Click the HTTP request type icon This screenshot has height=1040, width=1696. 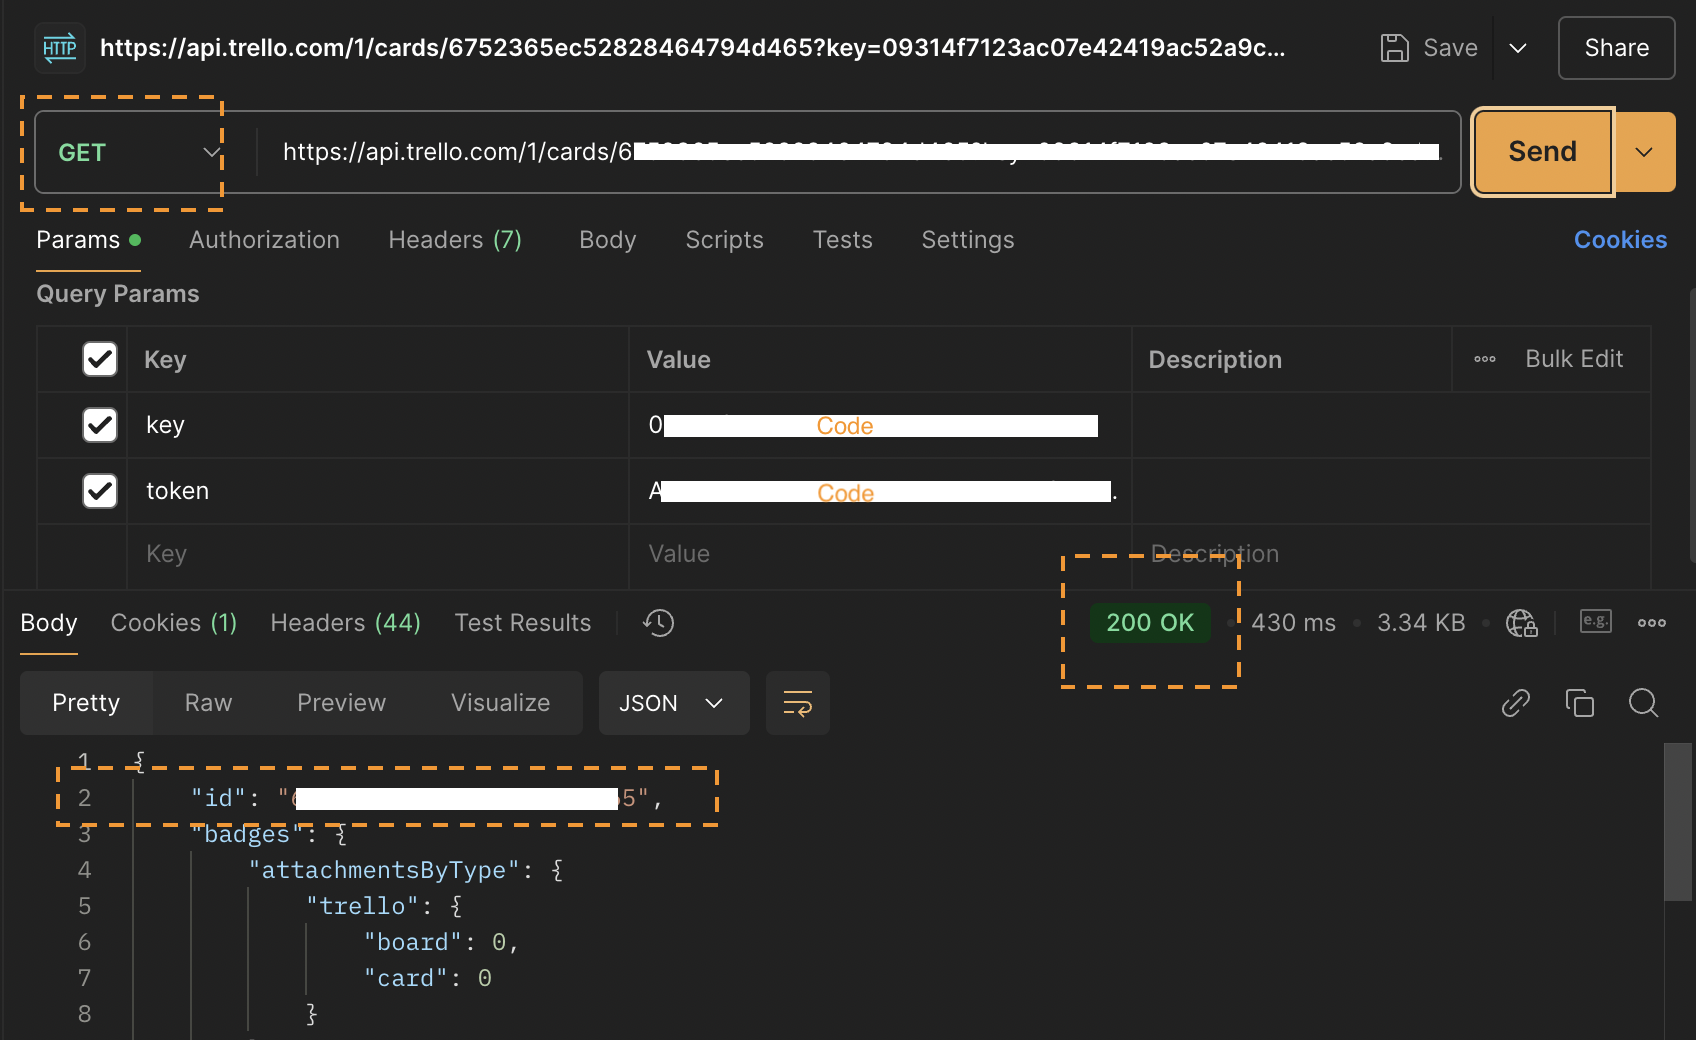point(60,48)
